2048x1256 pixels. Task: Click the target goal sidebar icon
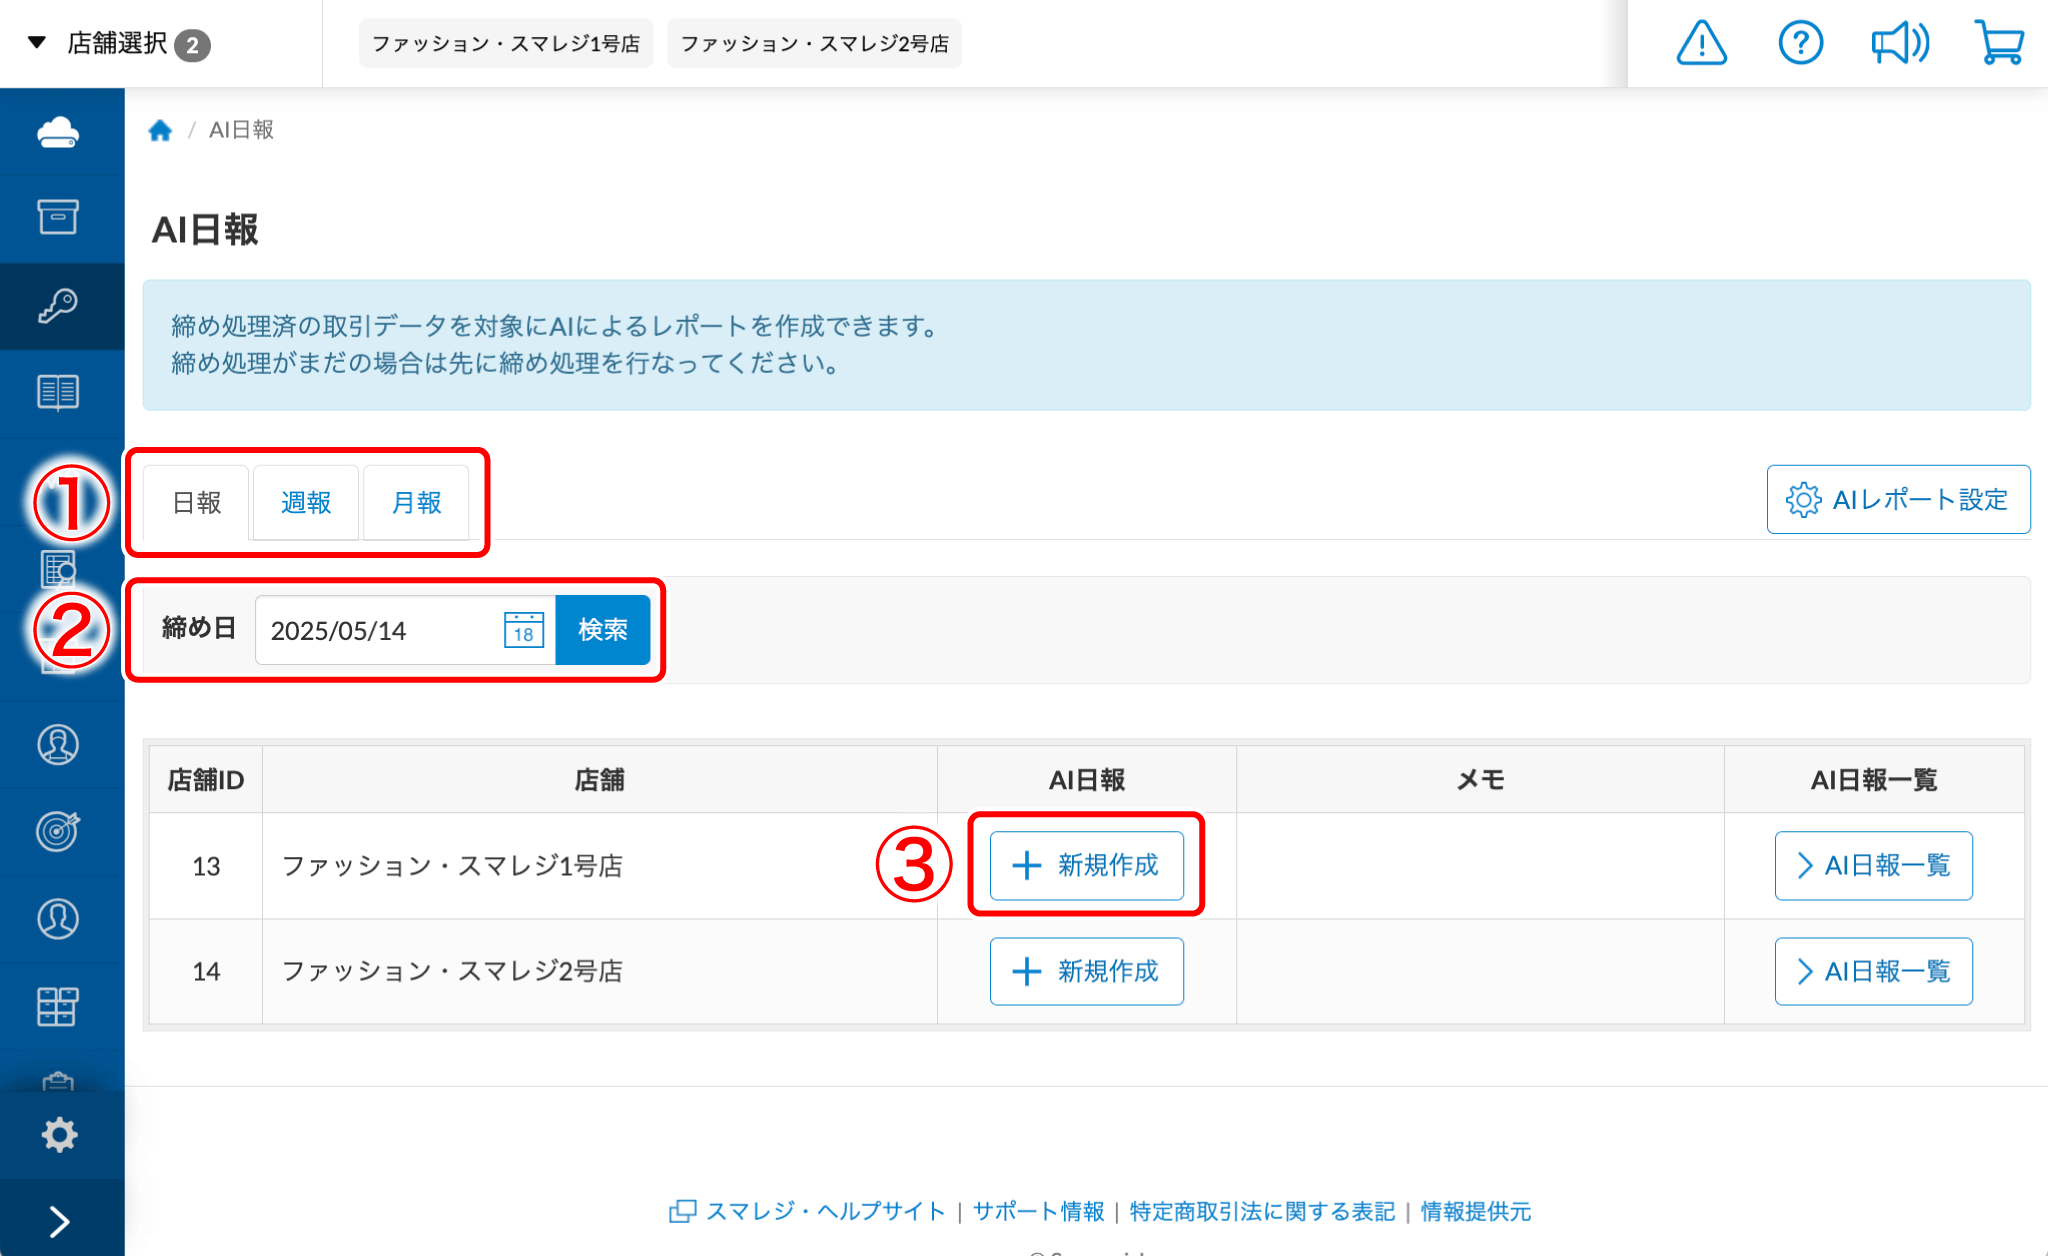[x=58, y=831]
